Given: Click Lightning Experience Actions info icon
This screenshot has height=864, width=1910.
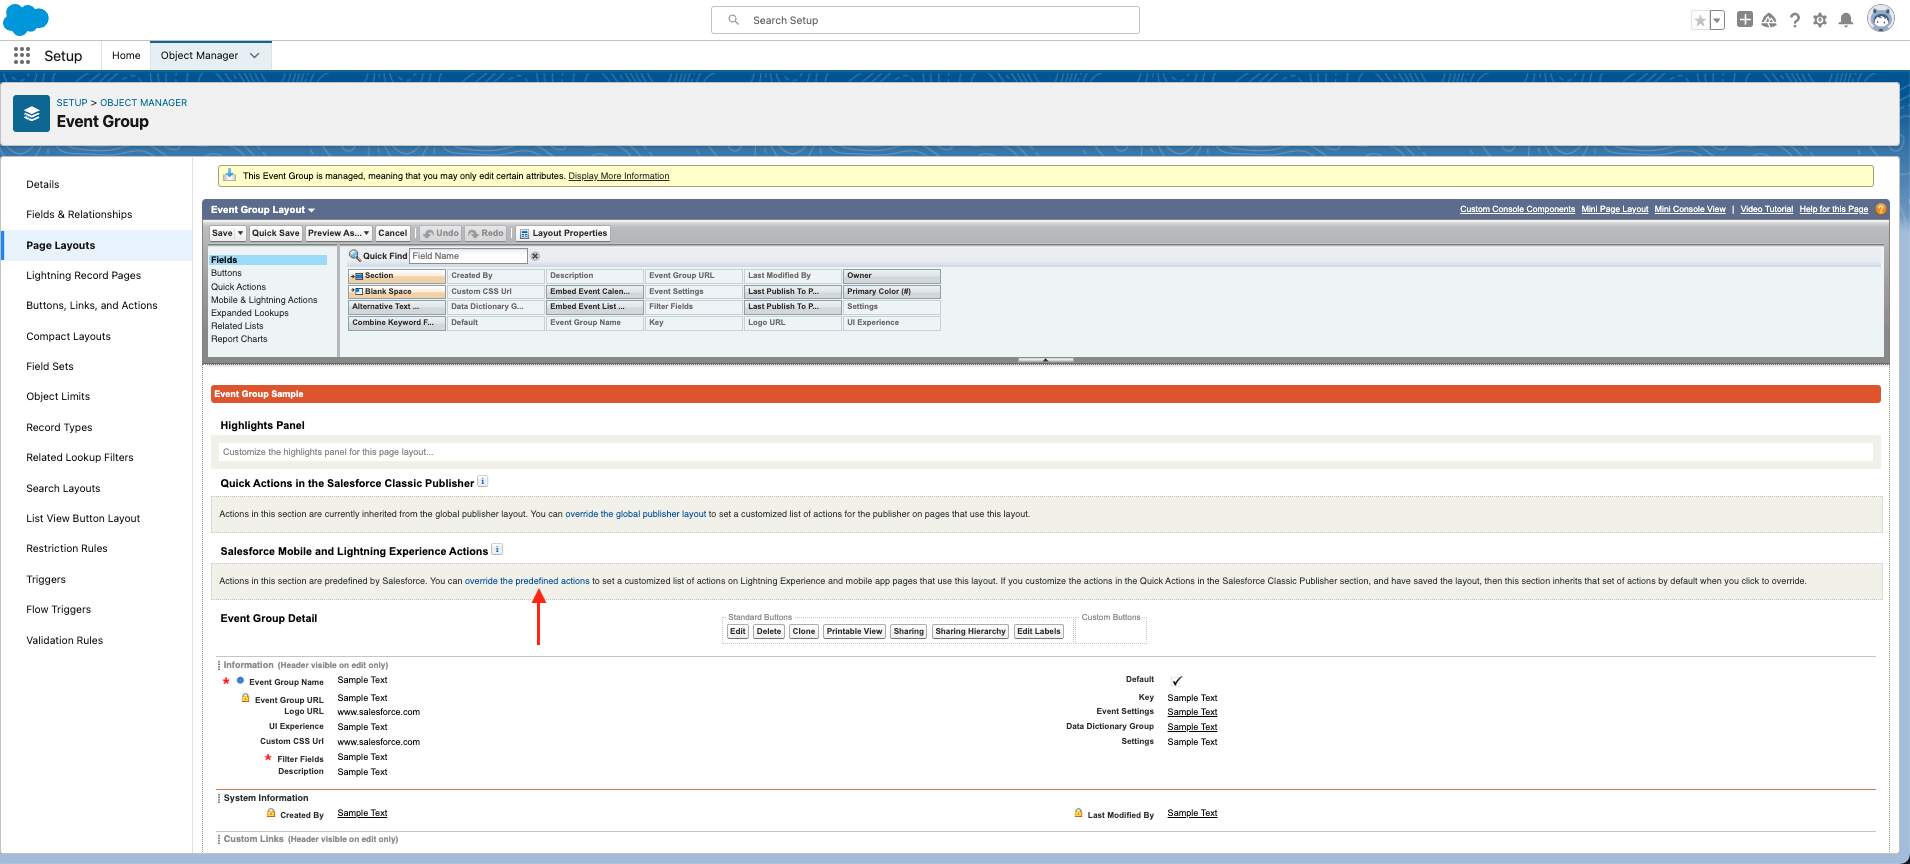Looking at the screenshot, I should 497,549.
